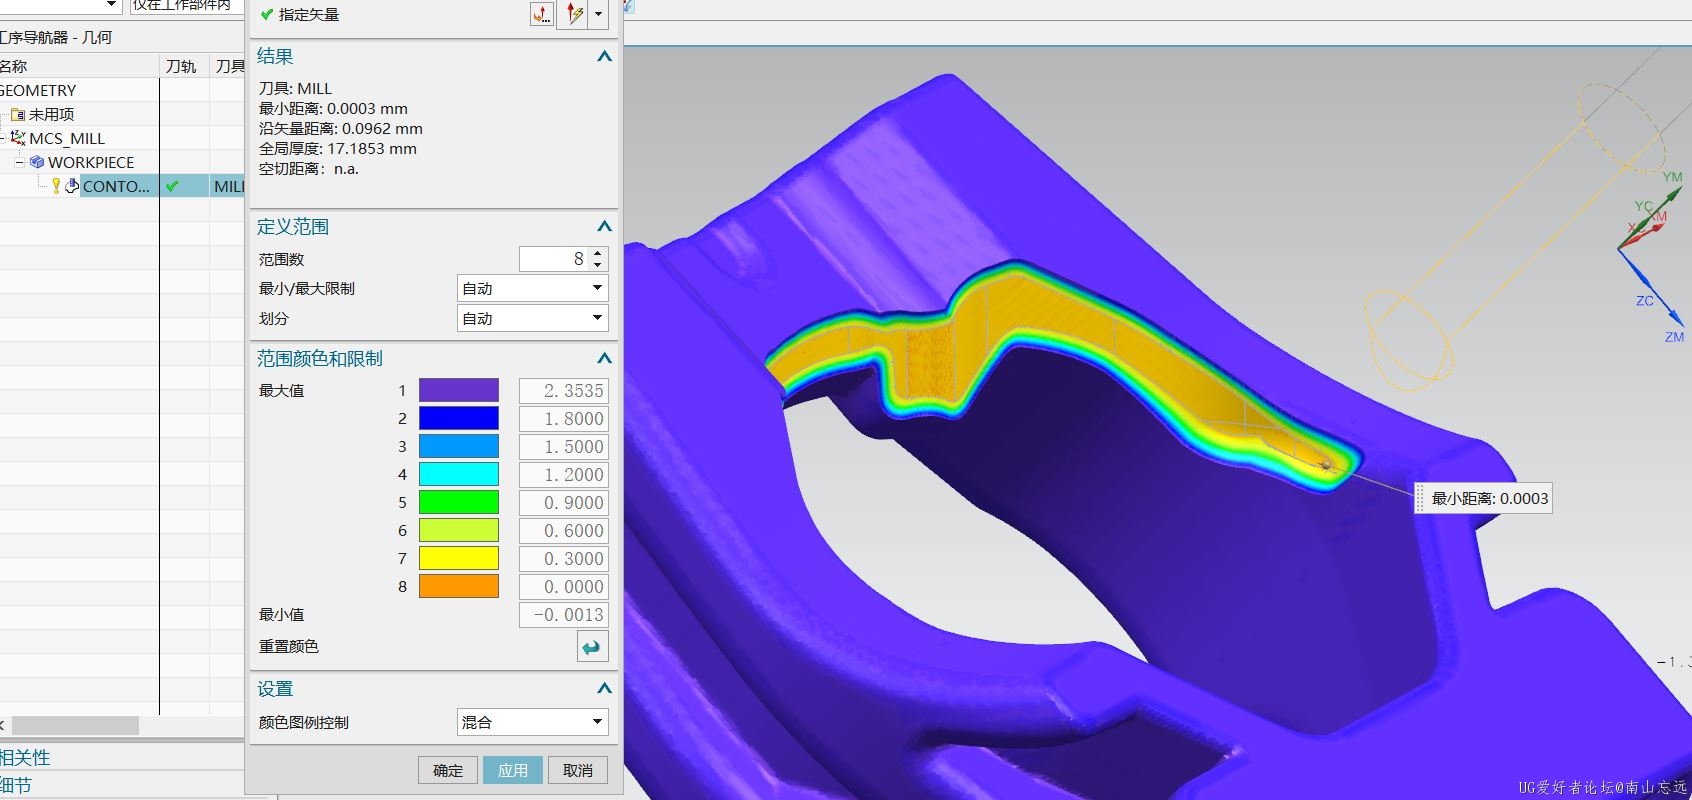Click the 1.8000 limit field
The height and width of the screenshot is (800, 1692).
coord(564,419)
